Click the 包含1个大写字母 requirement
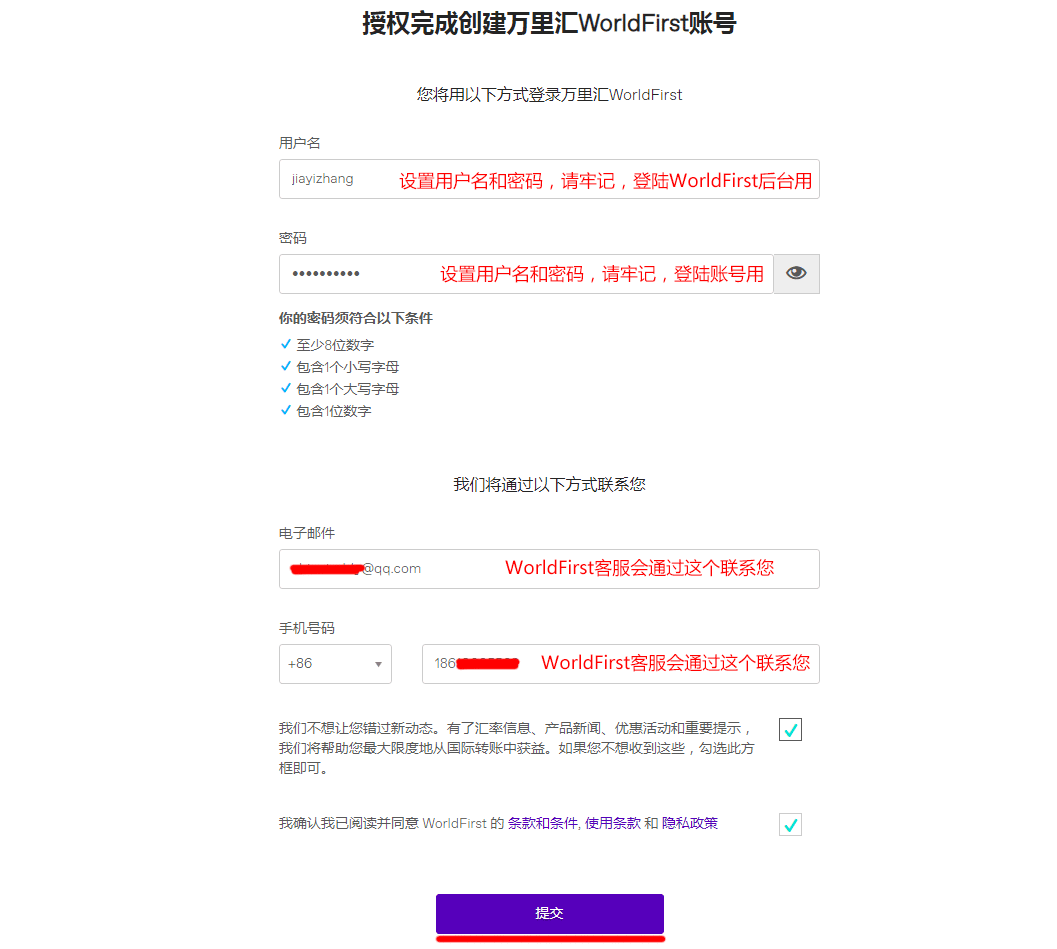This screenshot has height=949, width=1057. coord(348,389)
